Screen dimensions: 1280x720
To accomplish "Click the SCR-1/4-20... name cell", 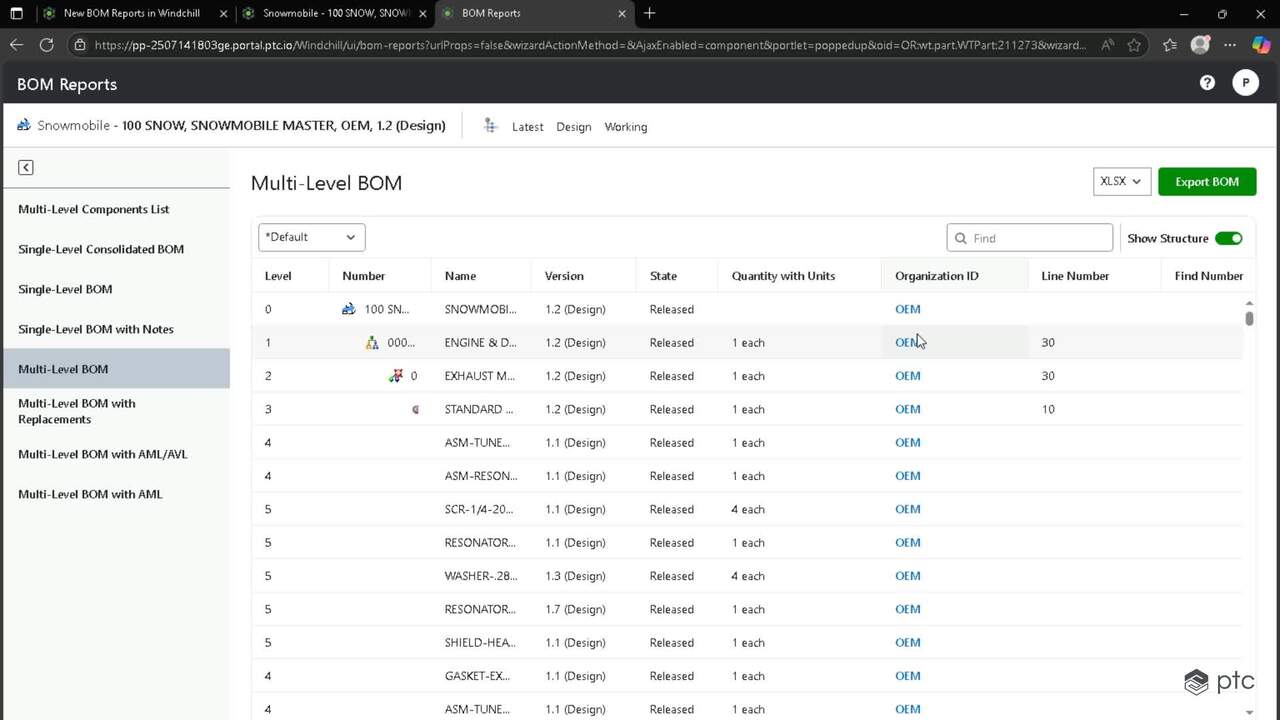I will click(479, 509).
